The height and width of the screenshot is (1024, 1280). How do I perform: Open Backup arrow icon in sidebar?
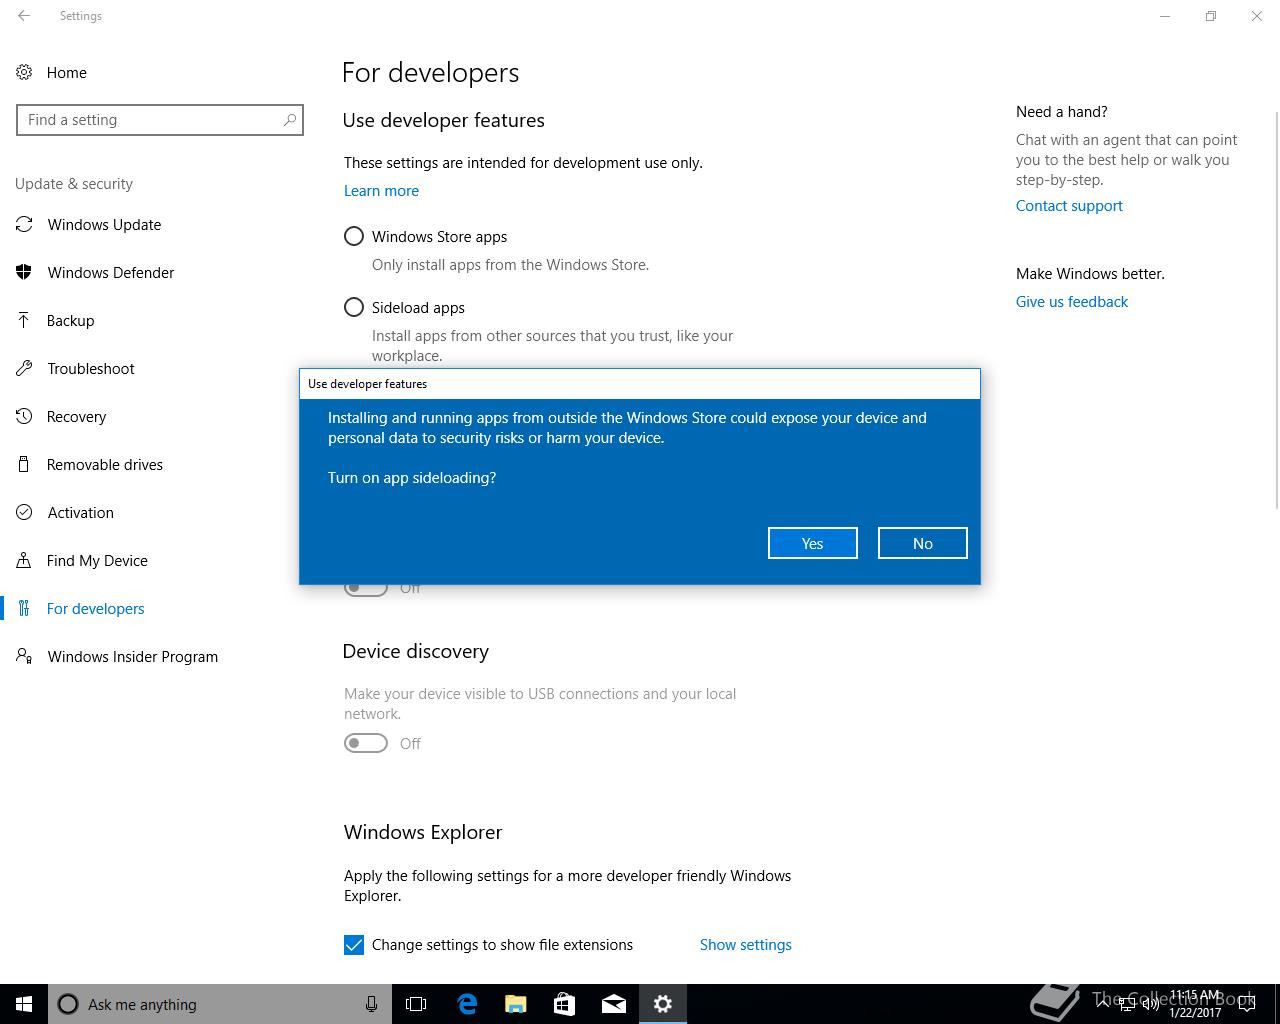tap(24, 320)
